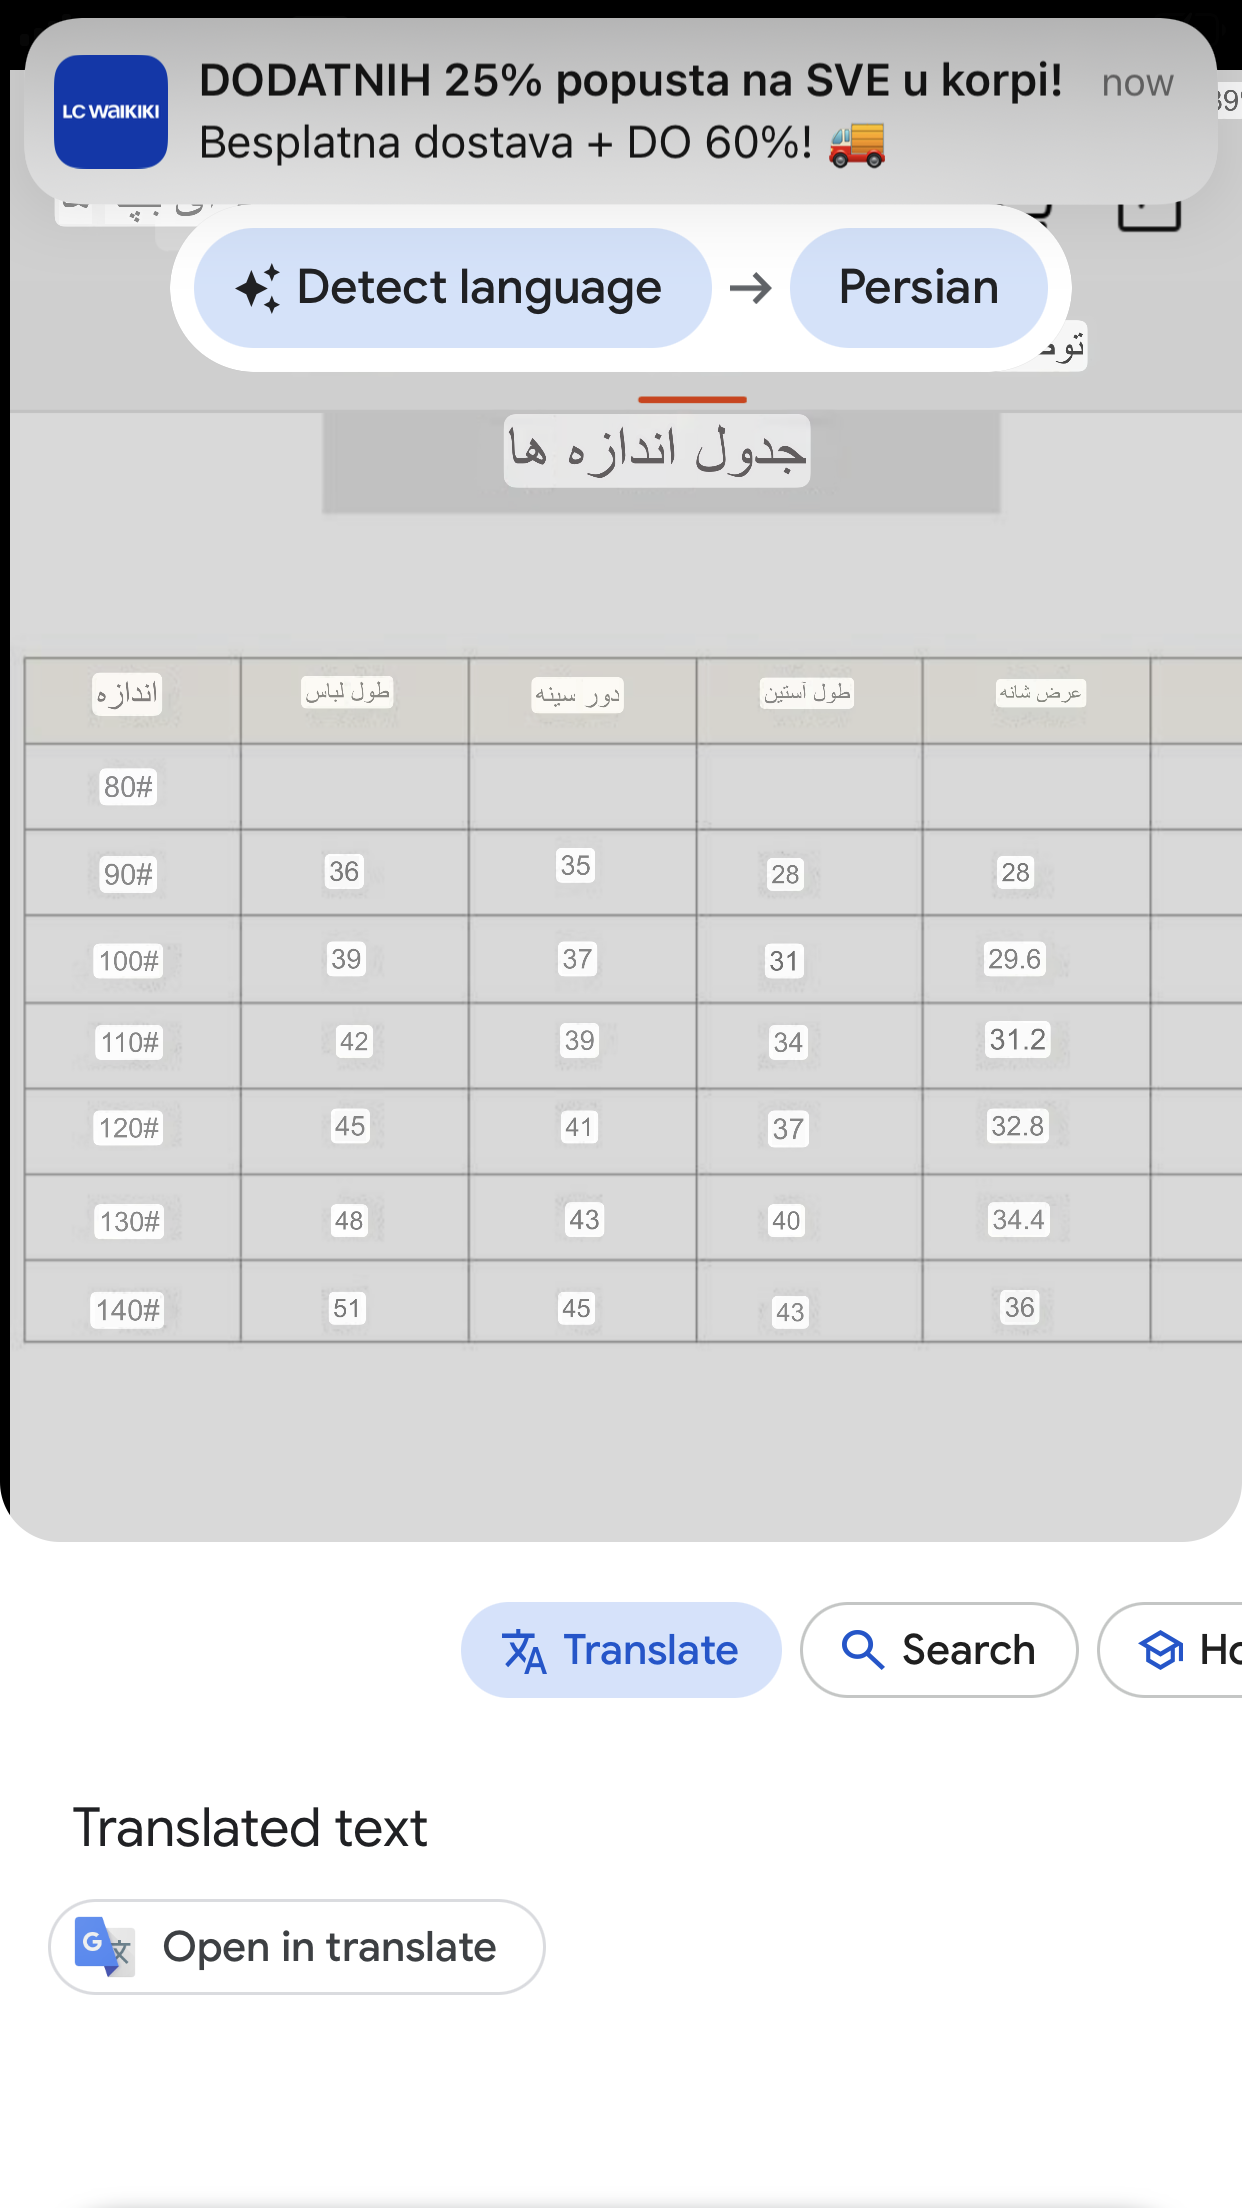Tap the Translated text heading

(x=250, y=1828)
